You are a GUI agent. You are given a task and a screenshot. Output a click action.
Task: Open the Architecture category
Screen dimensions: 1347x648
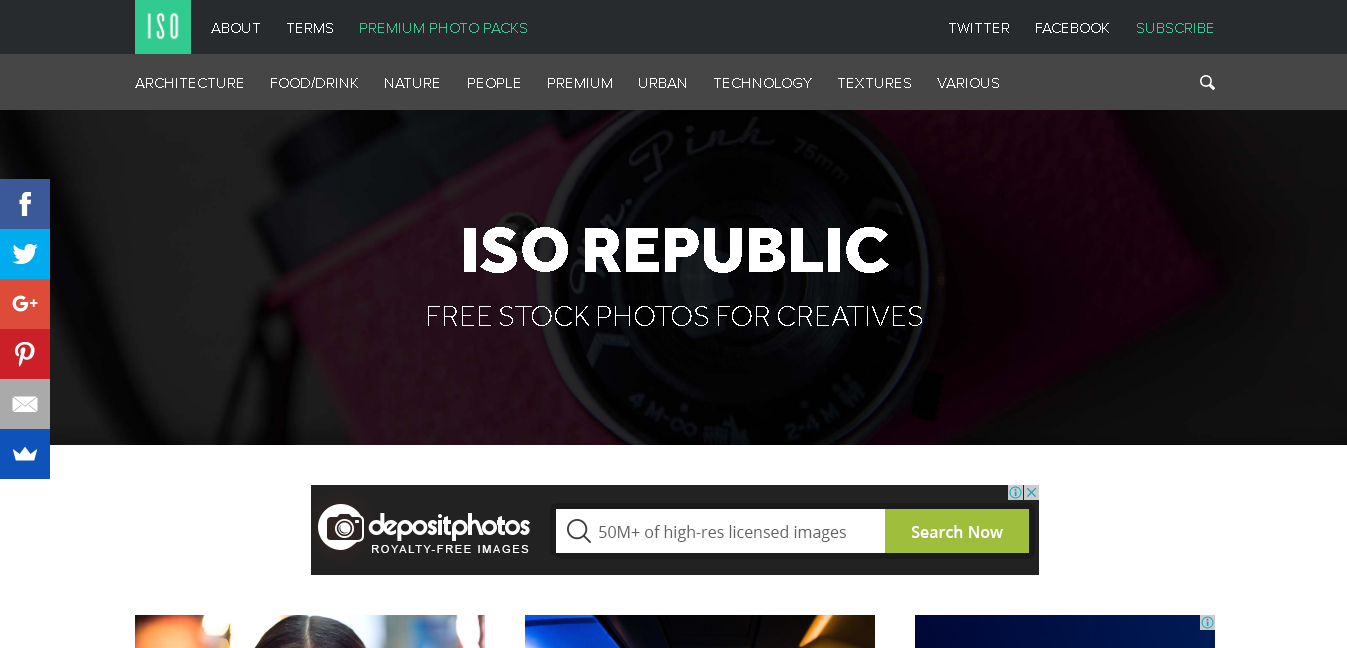[x=189, y=83]
